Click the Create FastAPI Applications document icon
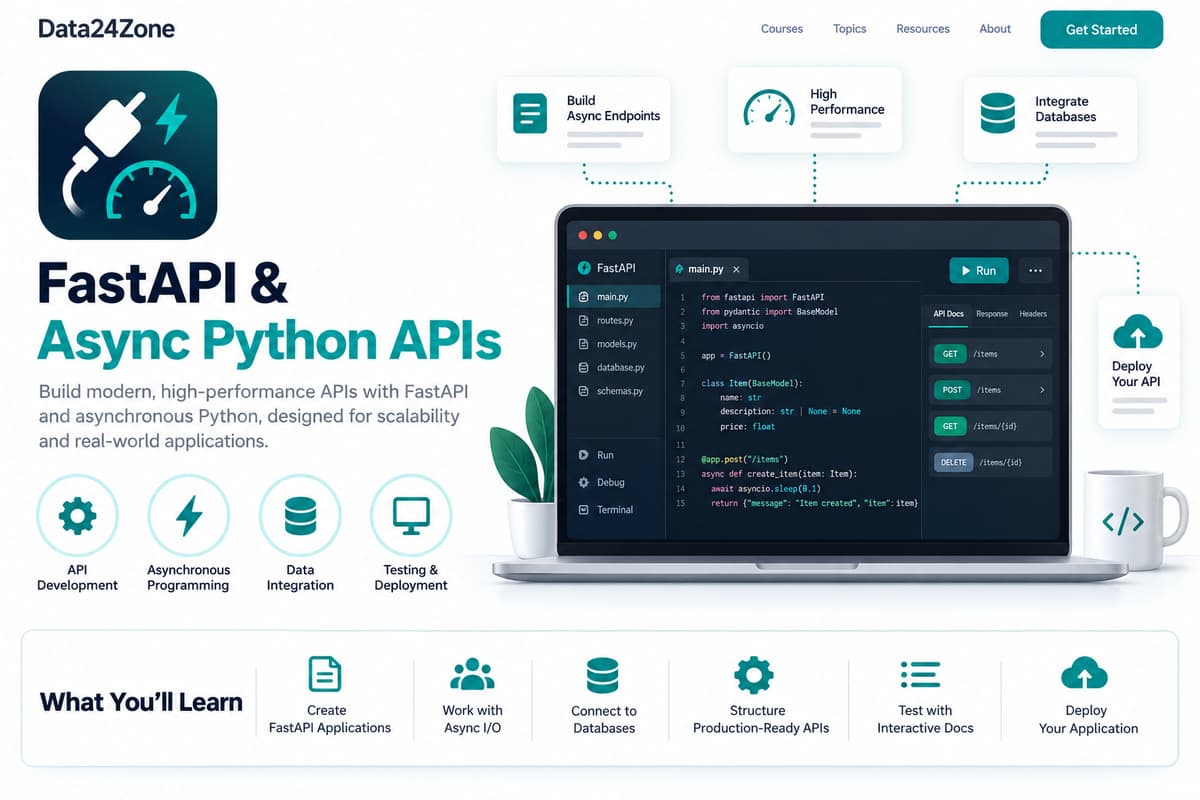1200x800 pixels. click(326, 674)
